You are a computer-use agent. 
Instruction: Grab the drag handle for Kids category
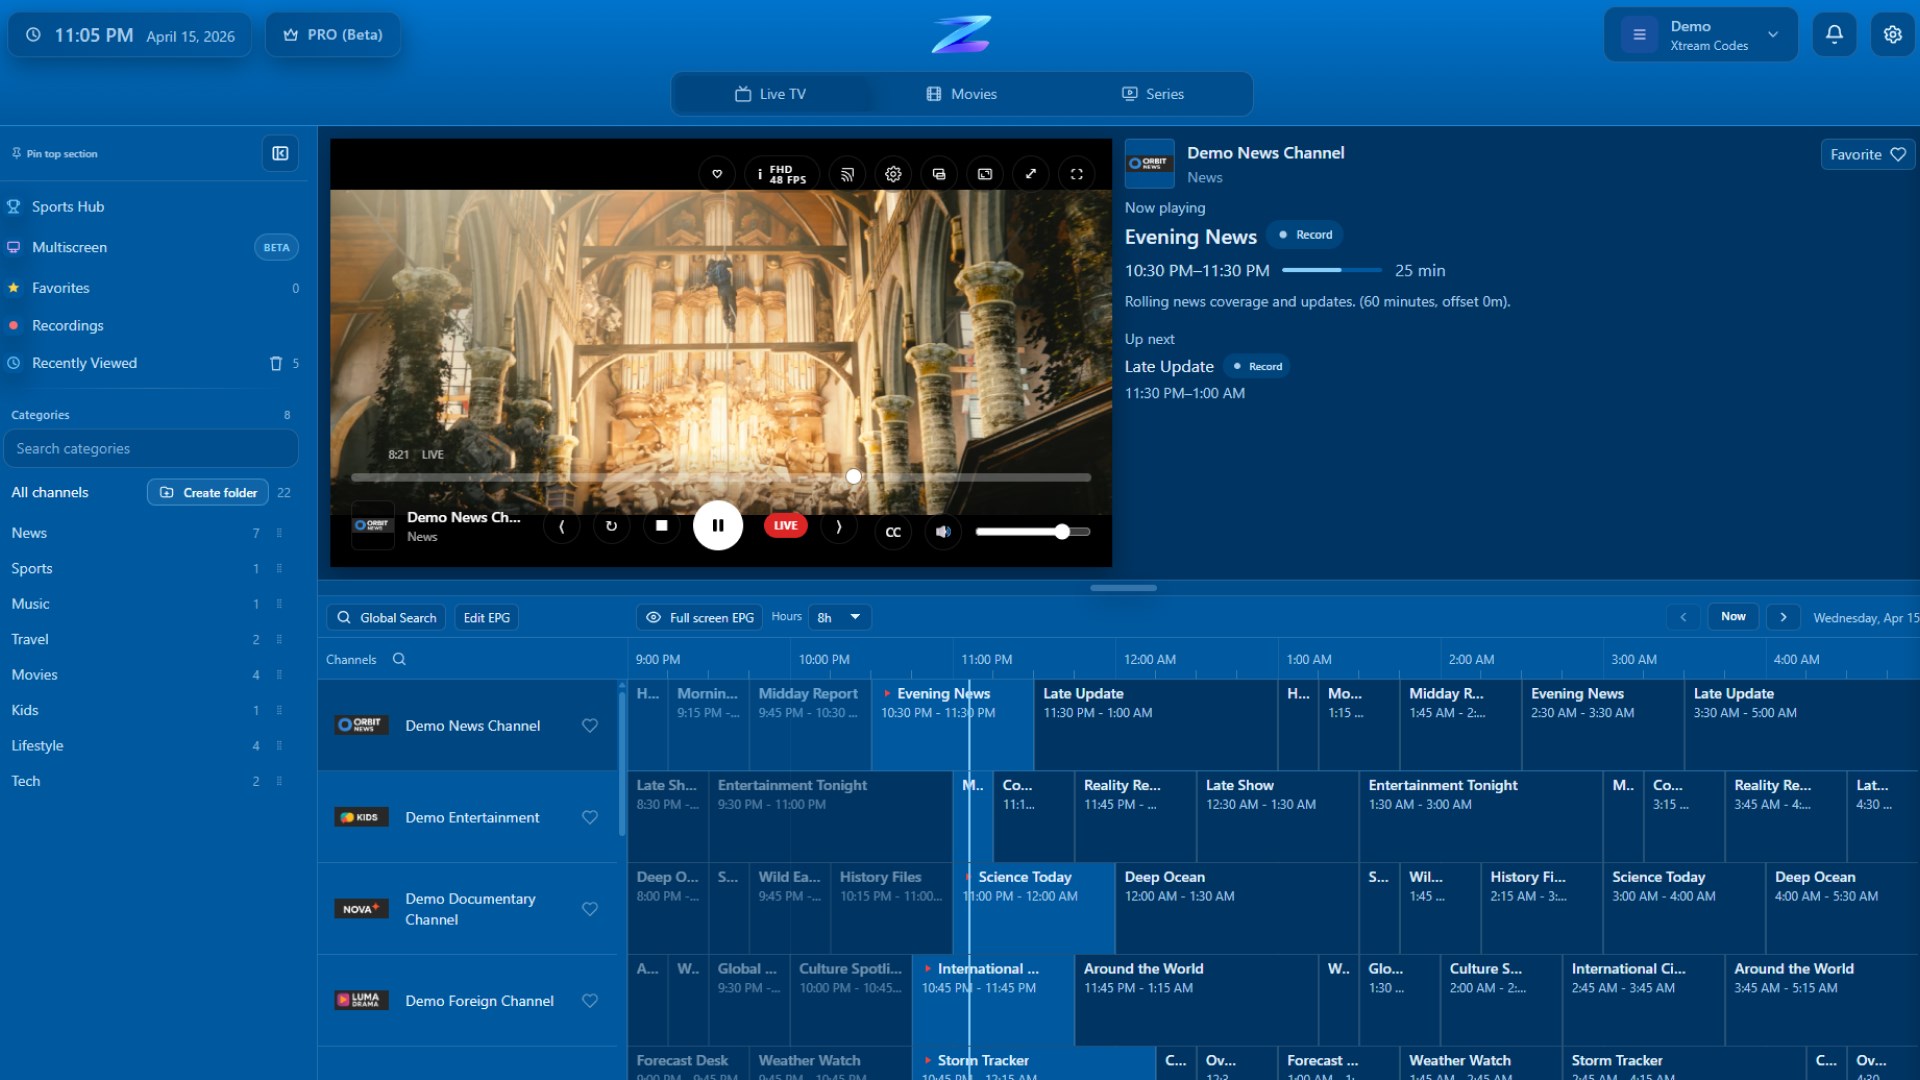click(x=279, y=710)
